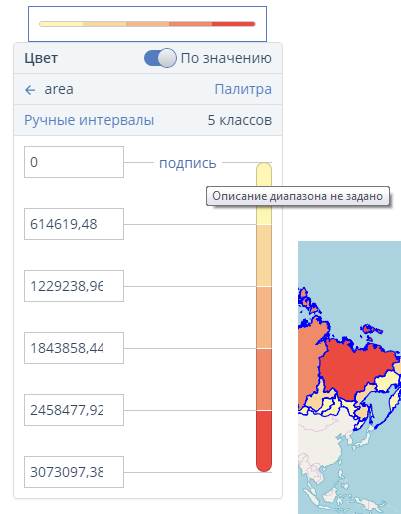Click the red segment of vertical color scale
401x514 pixels.
(x=264, y=441)
